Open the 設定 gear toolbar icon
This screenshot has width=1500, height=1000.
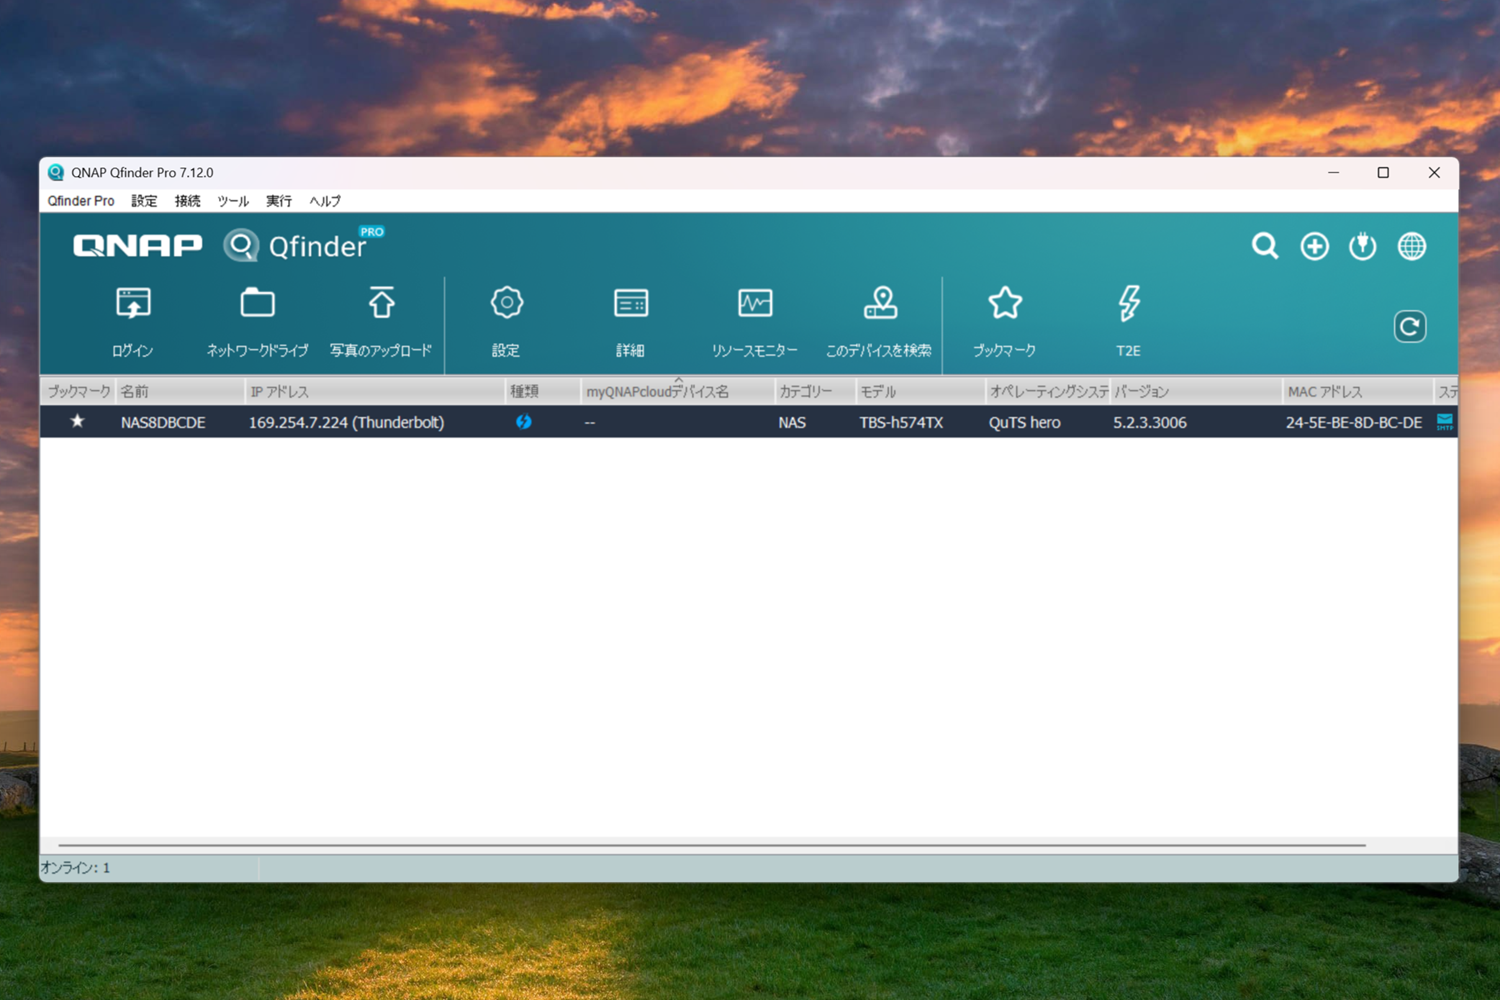click(506, 303)
